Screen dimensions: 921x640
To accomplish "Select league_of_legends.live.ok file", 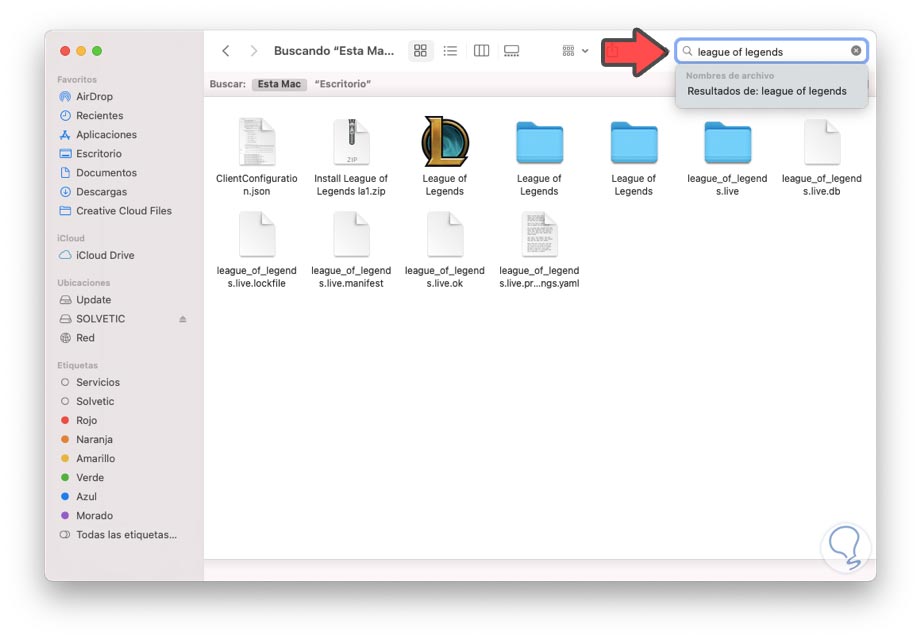I will [445, 235].
